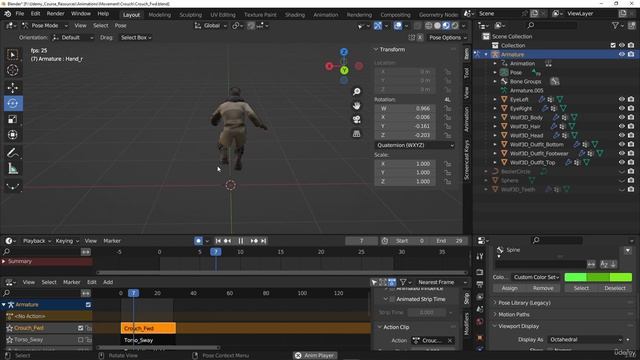Select the Scale tool

click(x=13, y=119)
